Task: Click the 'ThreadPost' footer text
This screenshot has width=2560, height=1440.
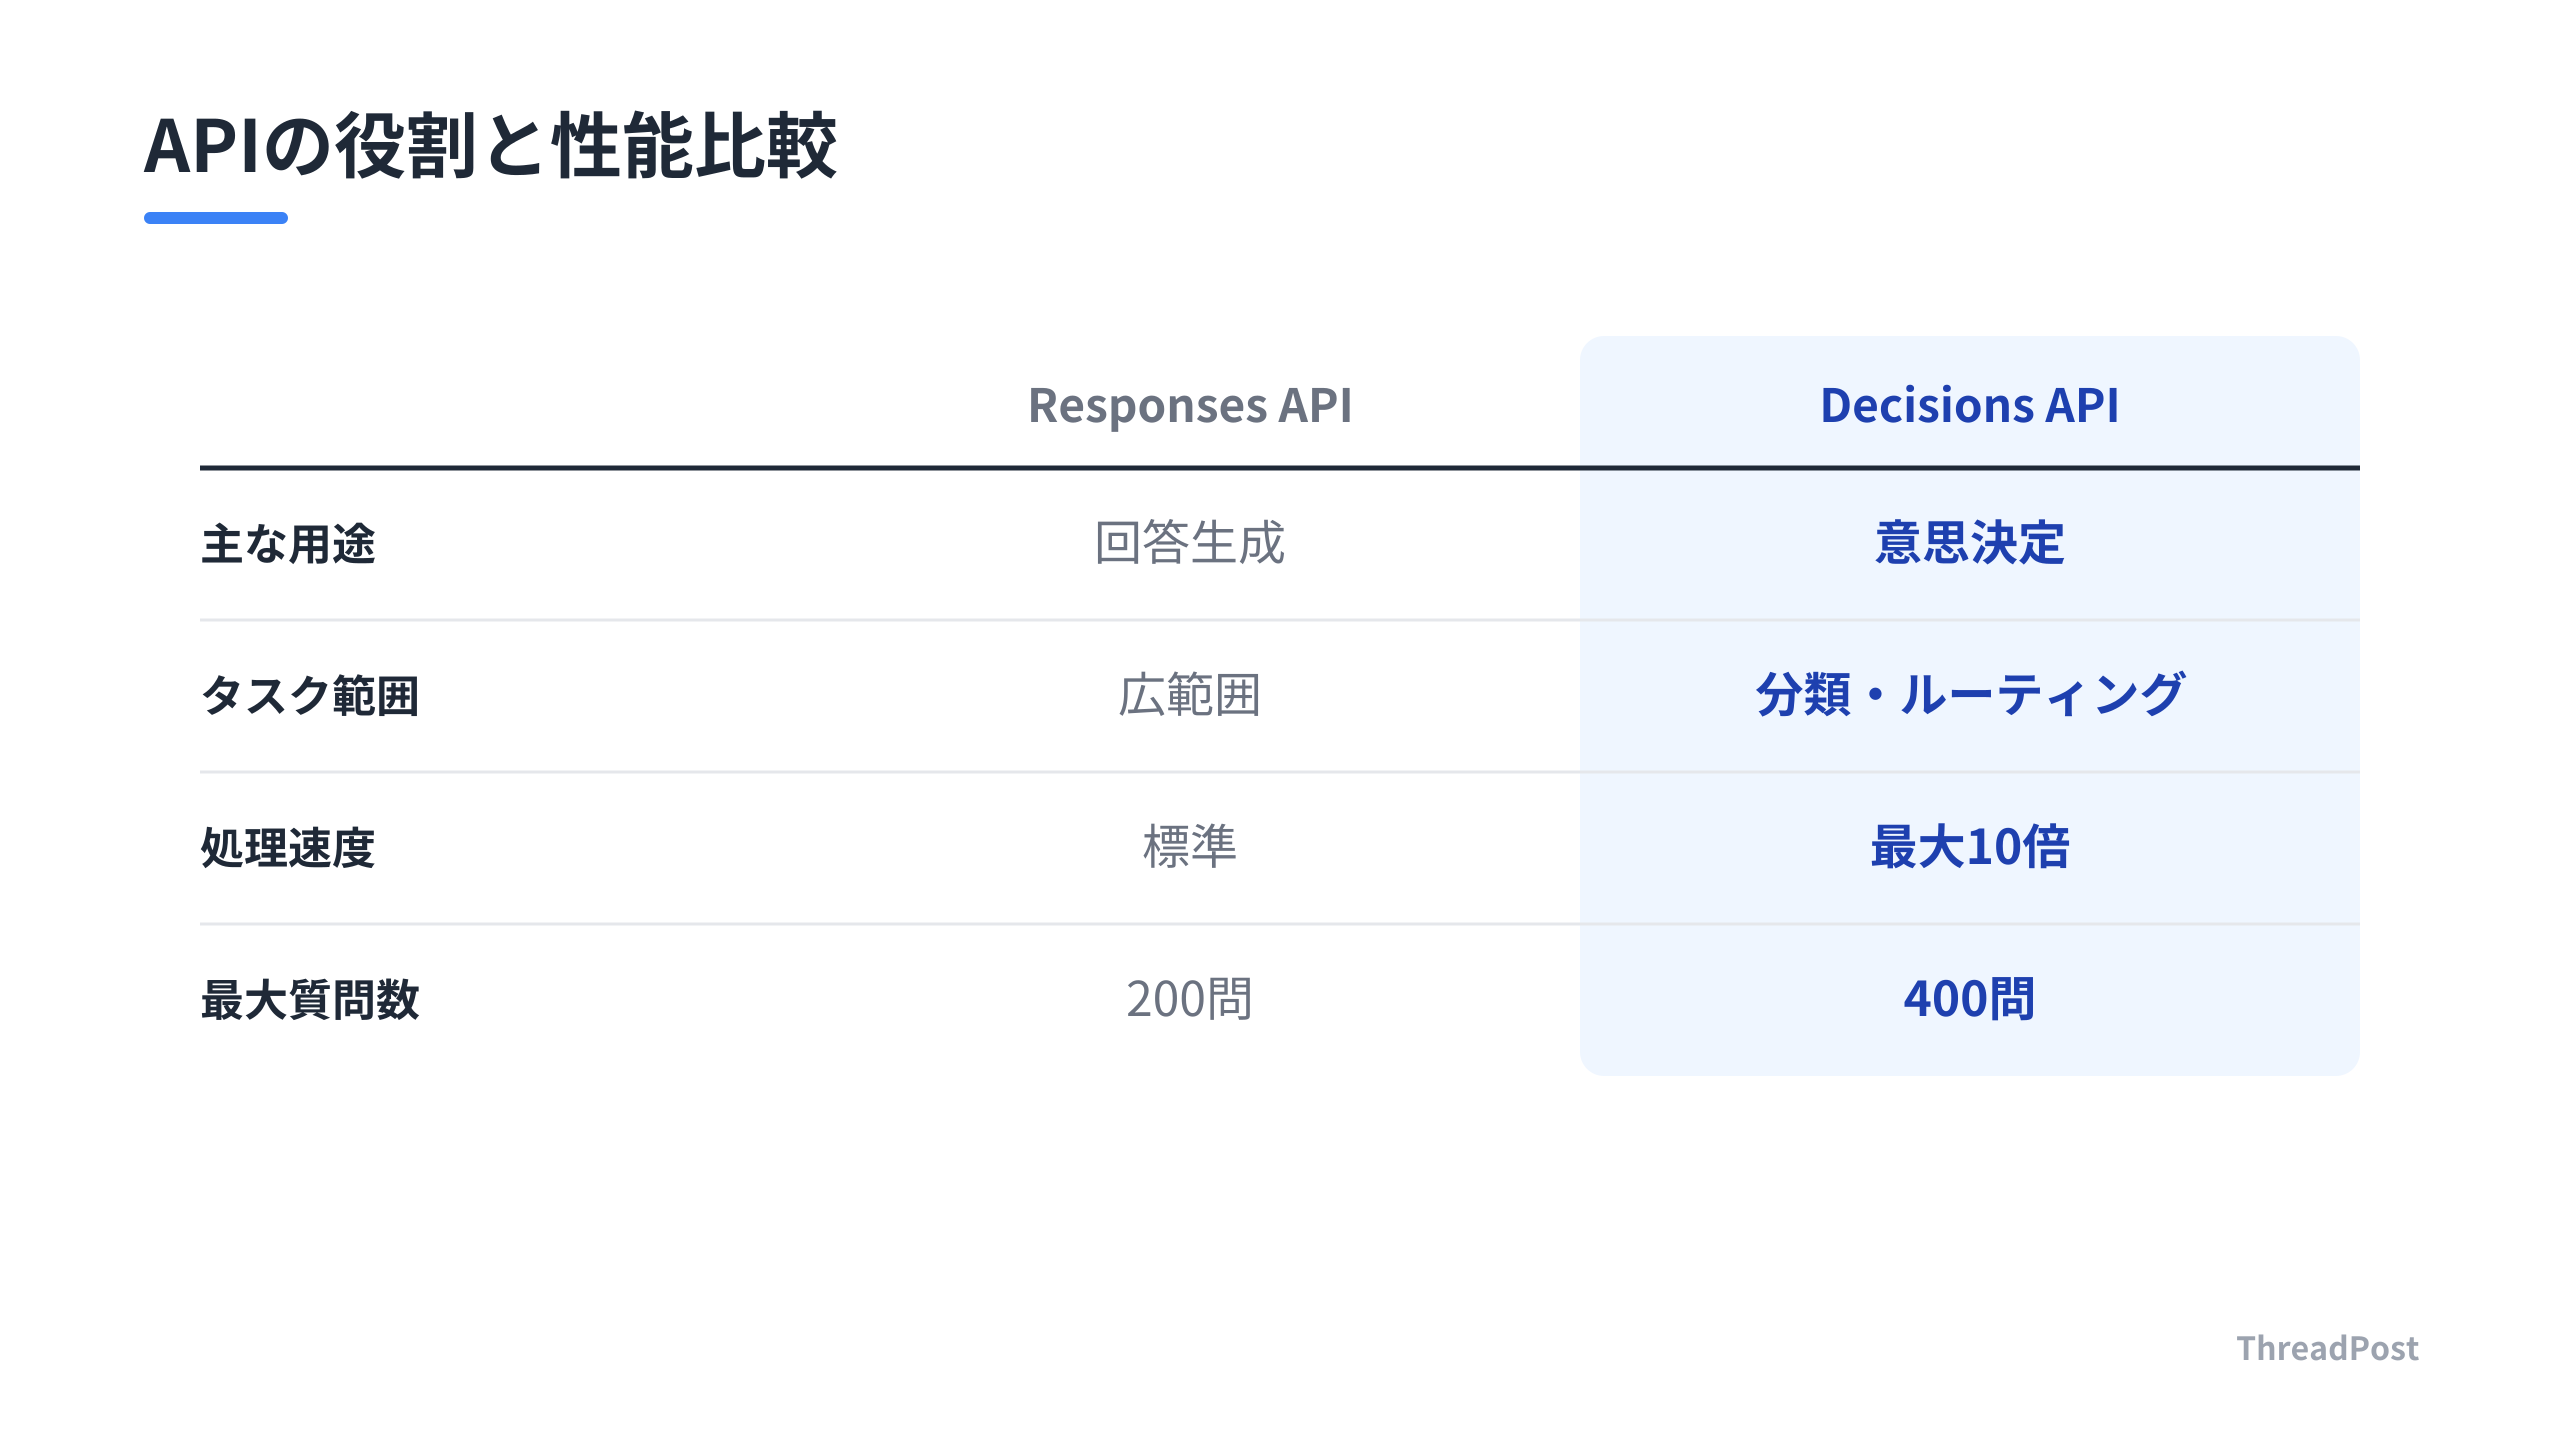Action: pos(2327,1348)
